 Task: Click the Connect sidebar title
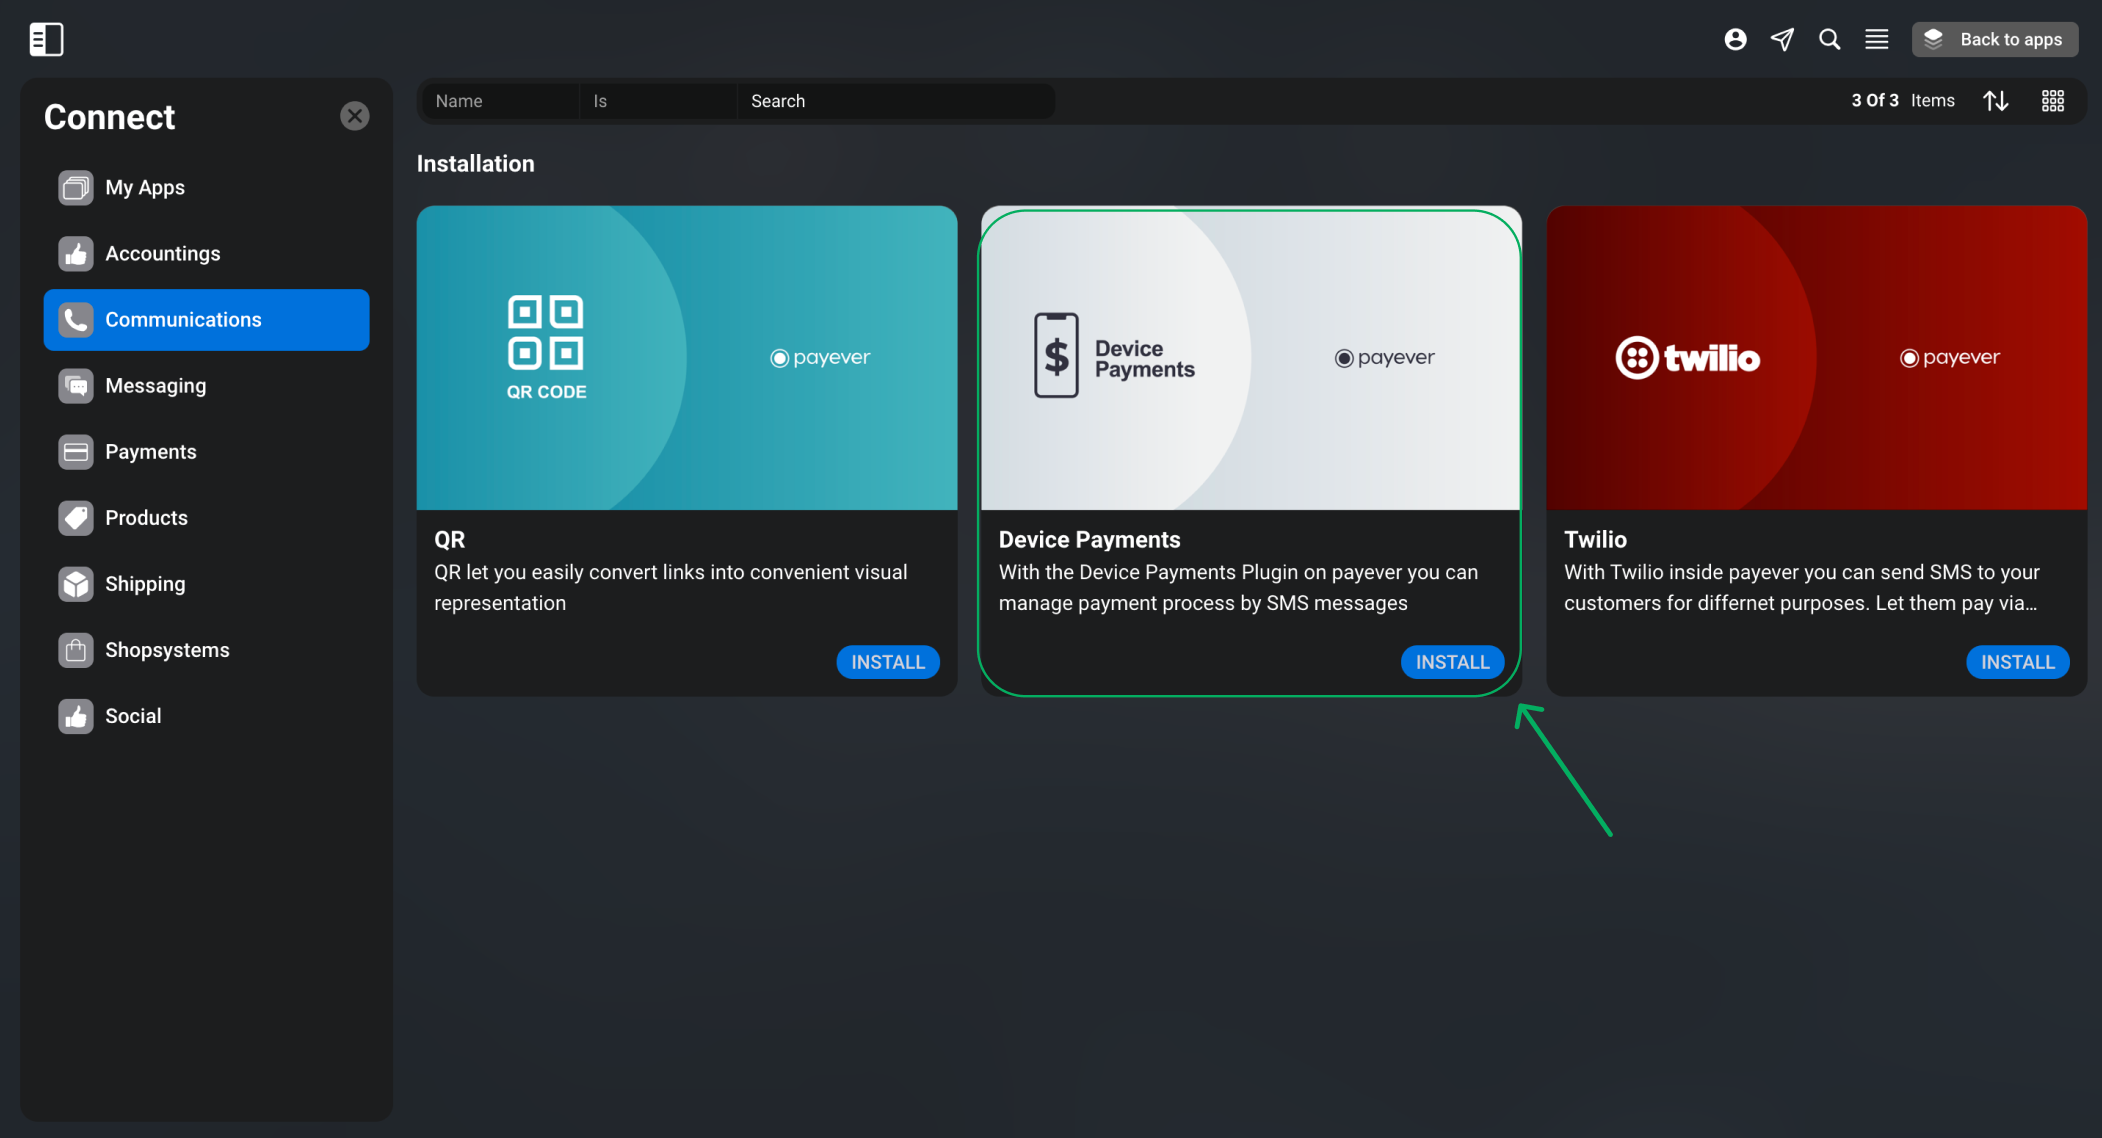click(x=110, y=117)
